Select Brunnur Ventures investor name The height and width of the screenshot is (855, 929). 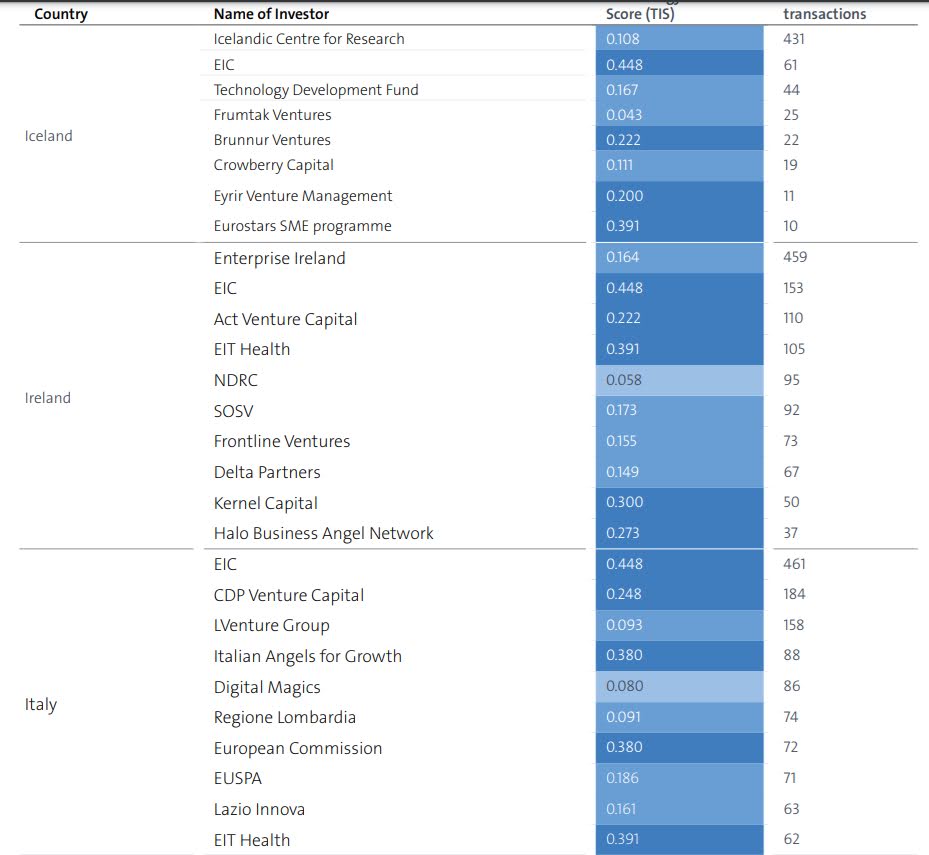click(x=272, y=140)
